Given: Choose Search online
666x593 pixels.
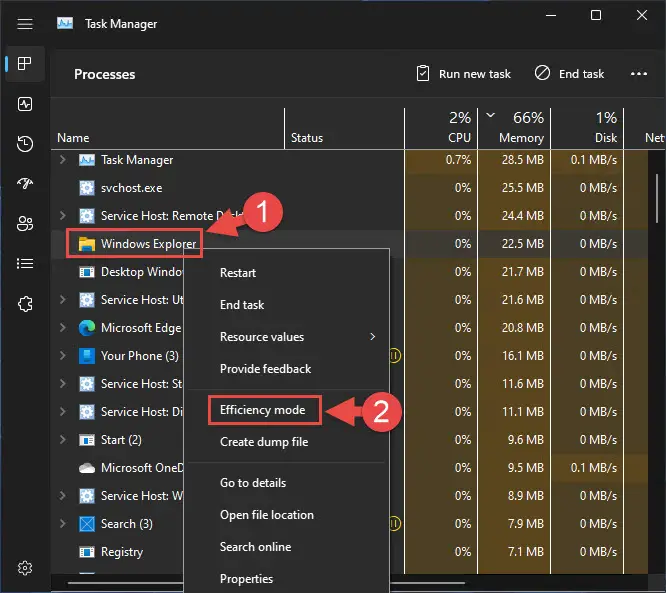Looking at the screenshot, I should click(288, 547).
